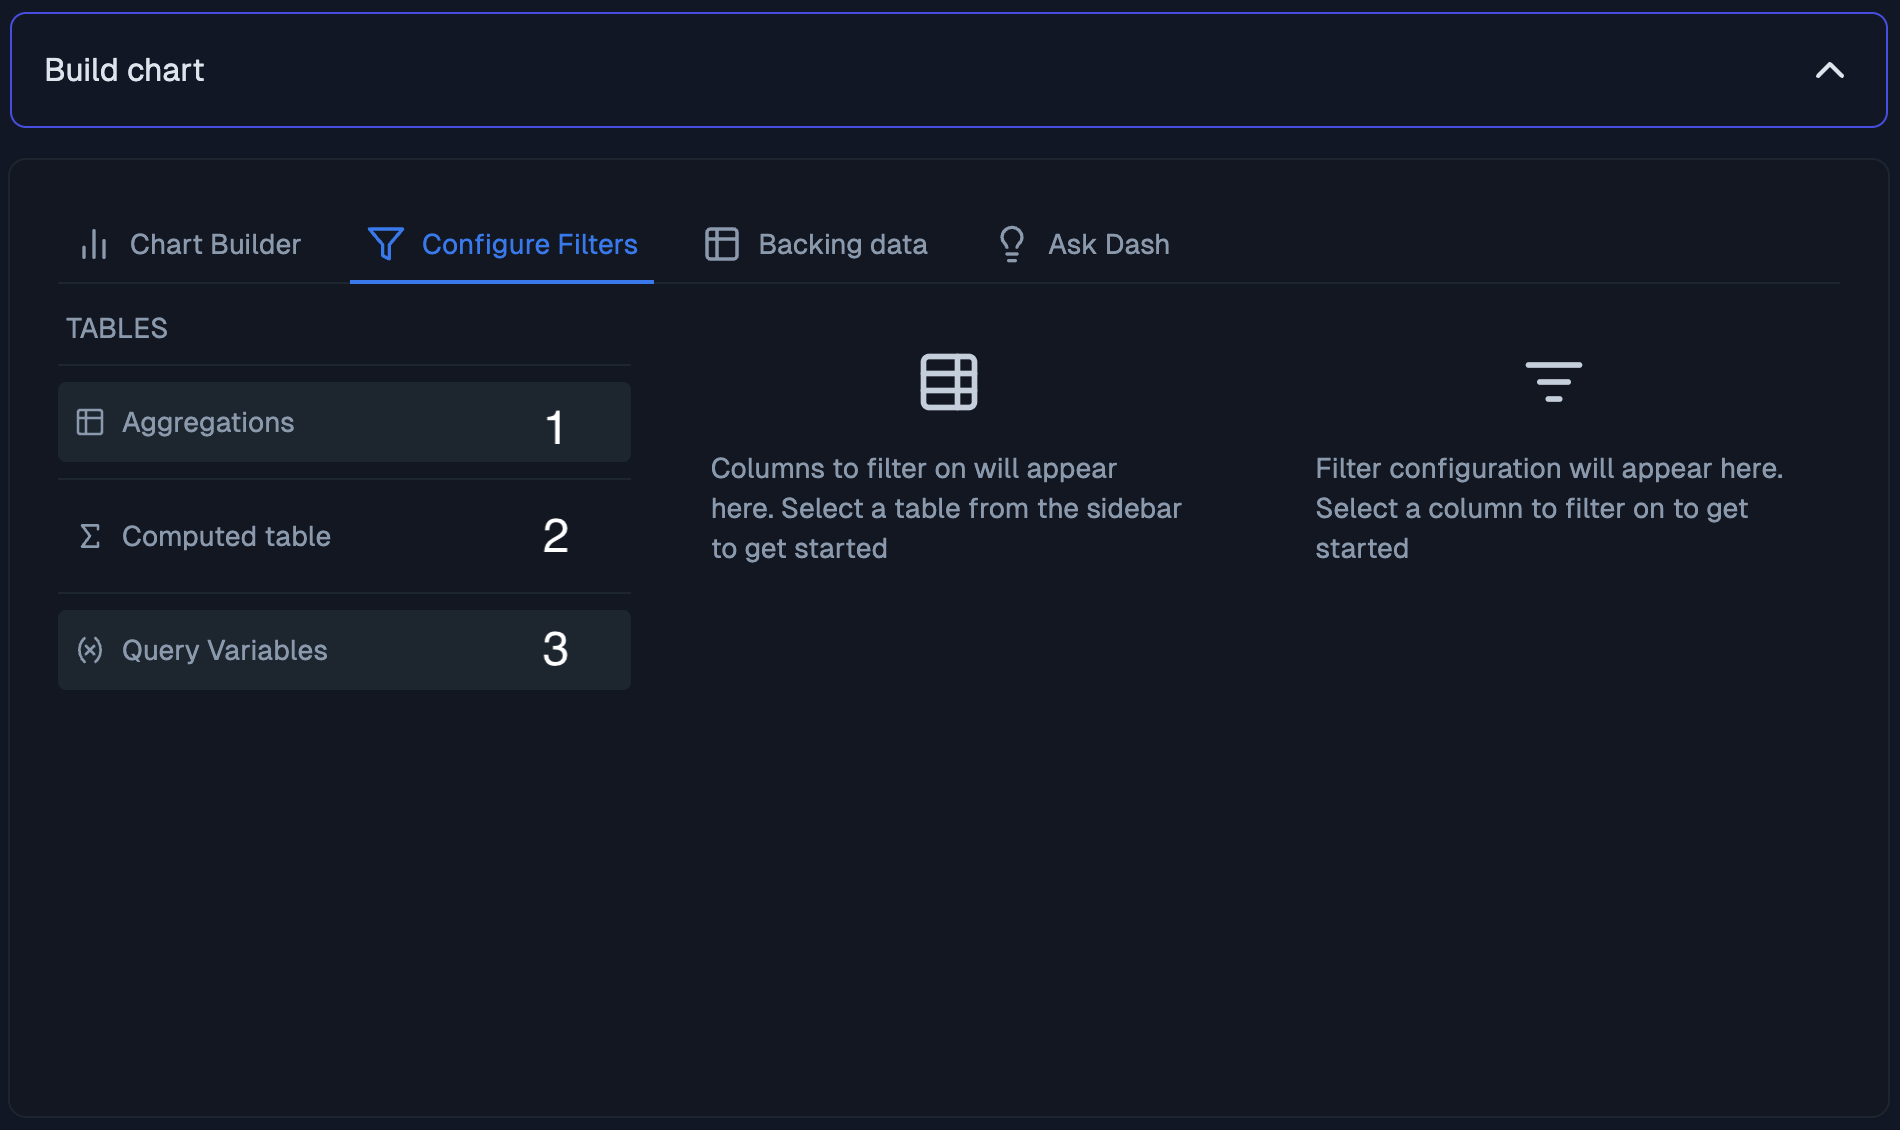Click the variable icon beside Query Variables
Image resolution: width=1900 pixels, height=1130 pixels.
(x=89, y=650)
